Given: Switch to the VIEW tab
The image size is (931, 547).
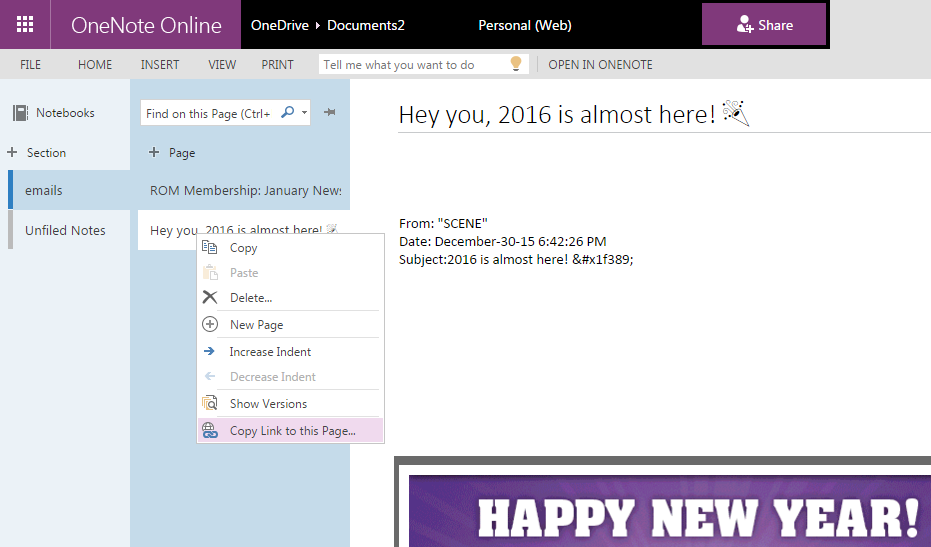Looking at the screenshot, I should (222, 64).
